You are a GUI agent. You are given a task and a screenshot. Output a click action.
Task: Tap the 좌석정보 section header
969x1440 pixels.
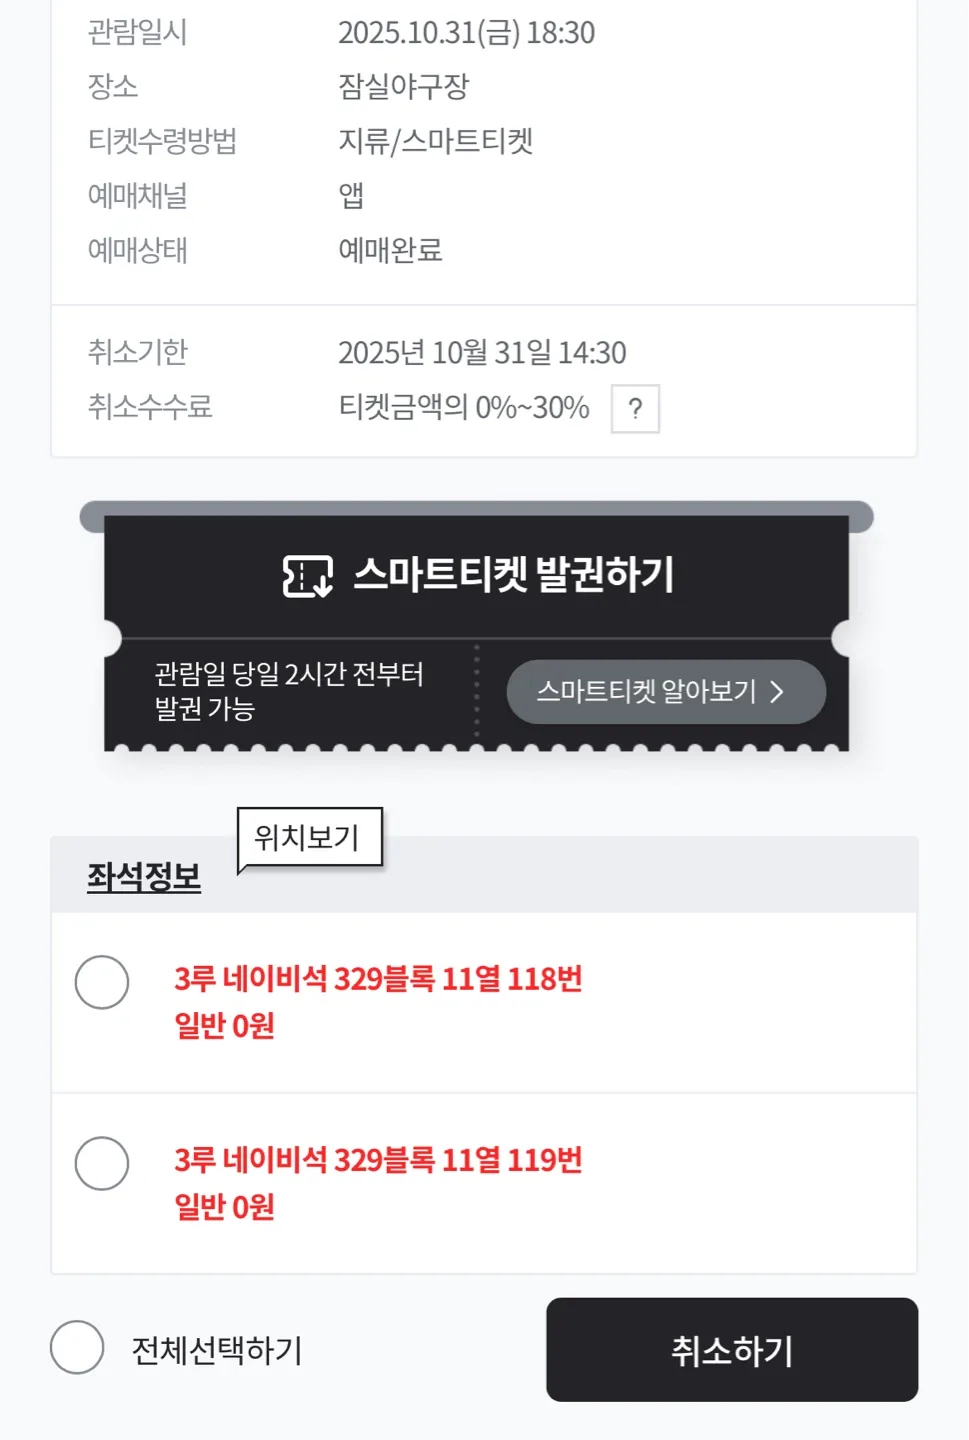(144, 877)
